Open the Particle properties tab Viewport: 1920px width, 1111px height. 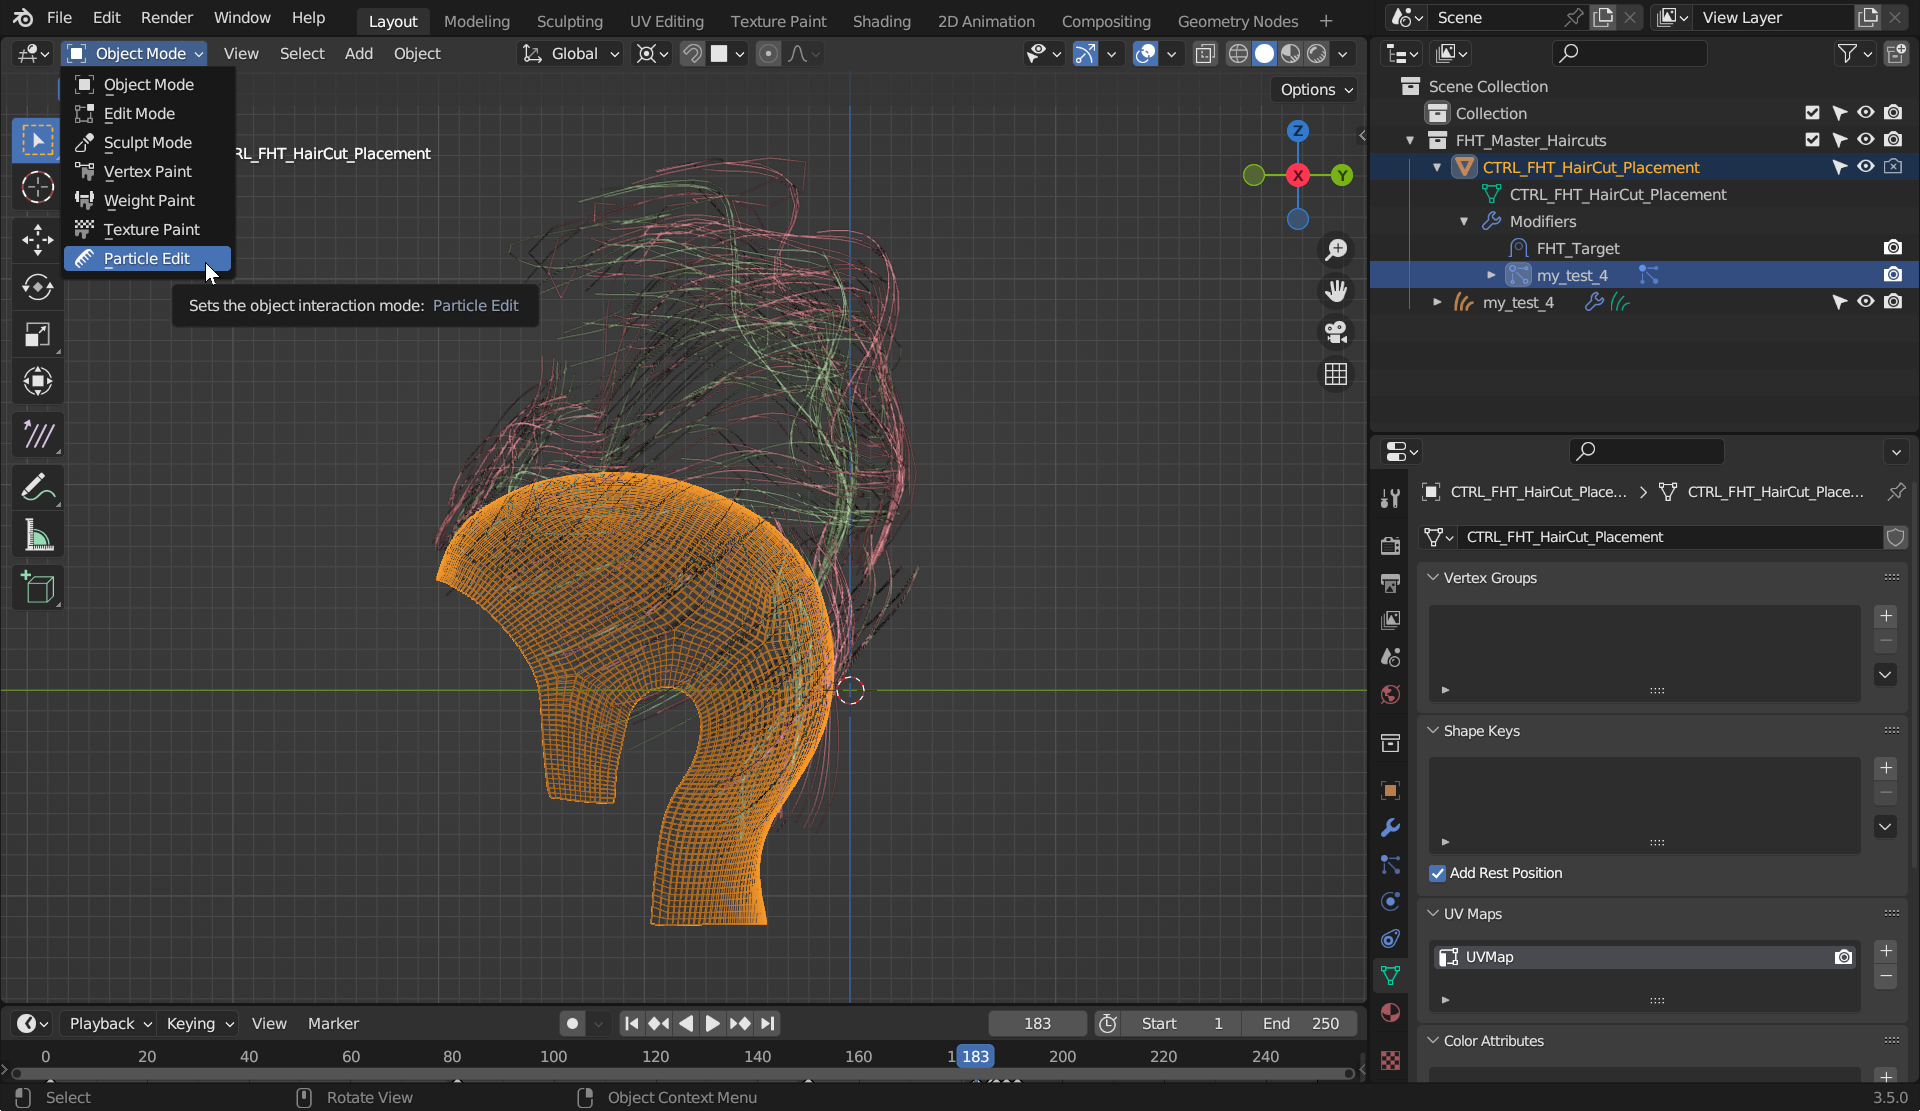point(1390,864)
